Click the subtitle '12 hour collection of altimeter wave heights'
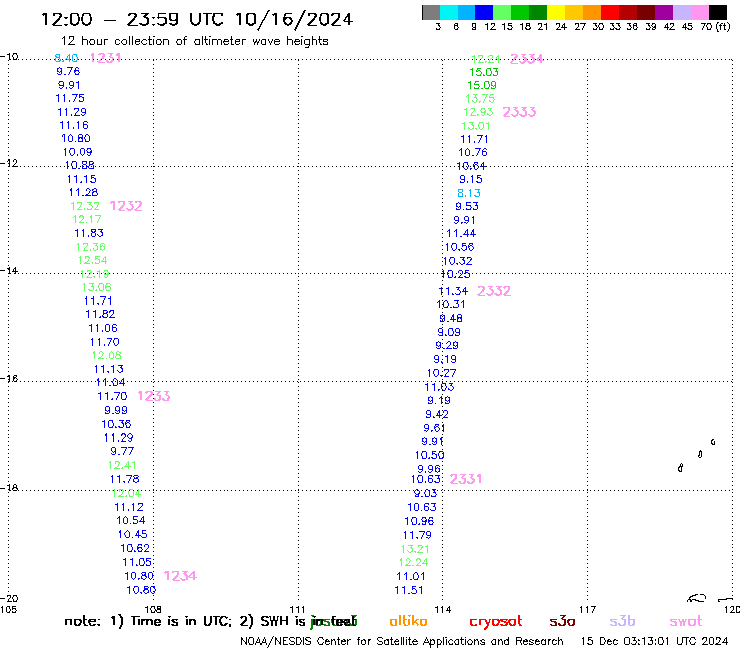Screen dimensions: 740x650 (x=194, y=41)
